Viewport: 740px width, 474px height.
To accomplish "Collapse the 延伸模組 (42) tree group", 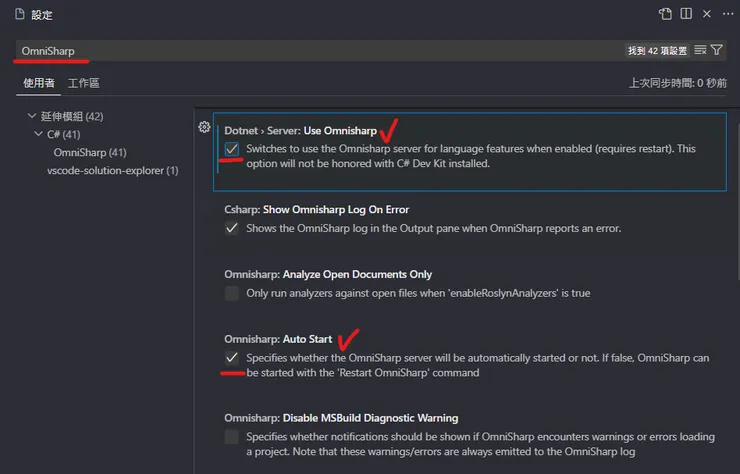I will [x=33, y=116].
